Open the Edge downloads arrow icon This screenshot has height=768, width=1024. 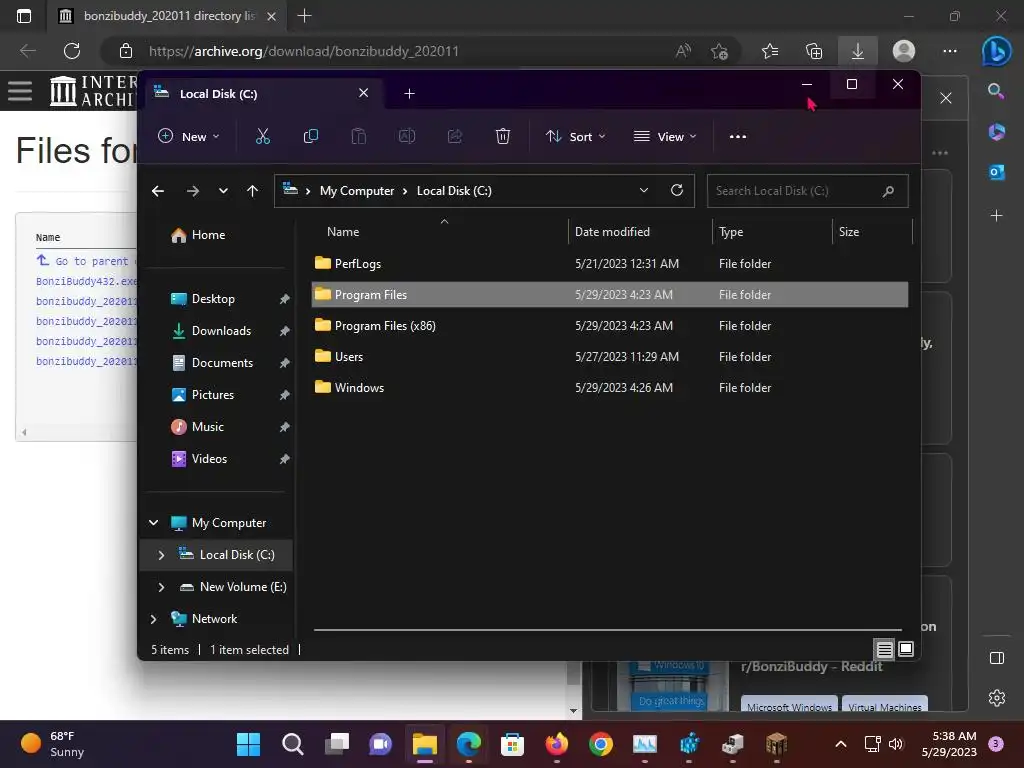(x=858, y=51)
